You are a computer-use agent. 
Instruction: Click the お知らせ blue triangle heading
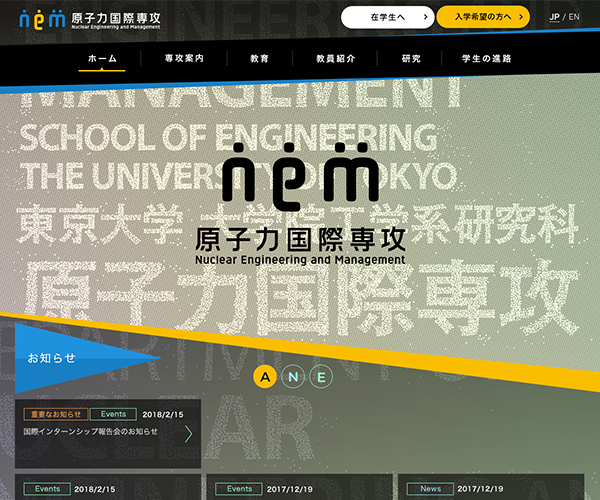click(x=52, y=358)
